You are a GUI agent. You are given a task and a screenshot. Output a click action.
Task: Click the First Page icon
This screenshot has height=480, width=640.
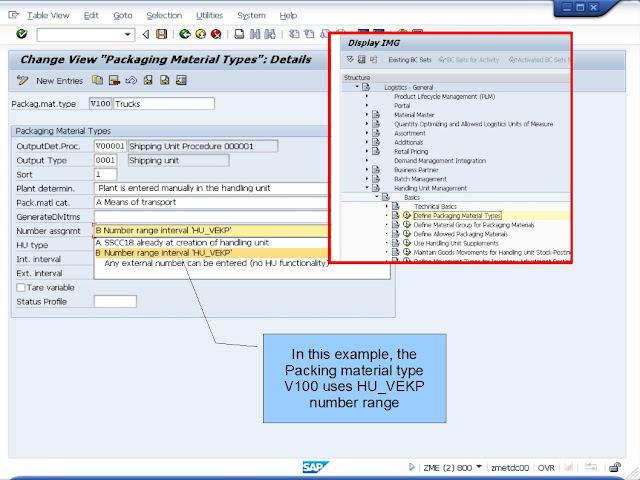(x=294, y=34)
